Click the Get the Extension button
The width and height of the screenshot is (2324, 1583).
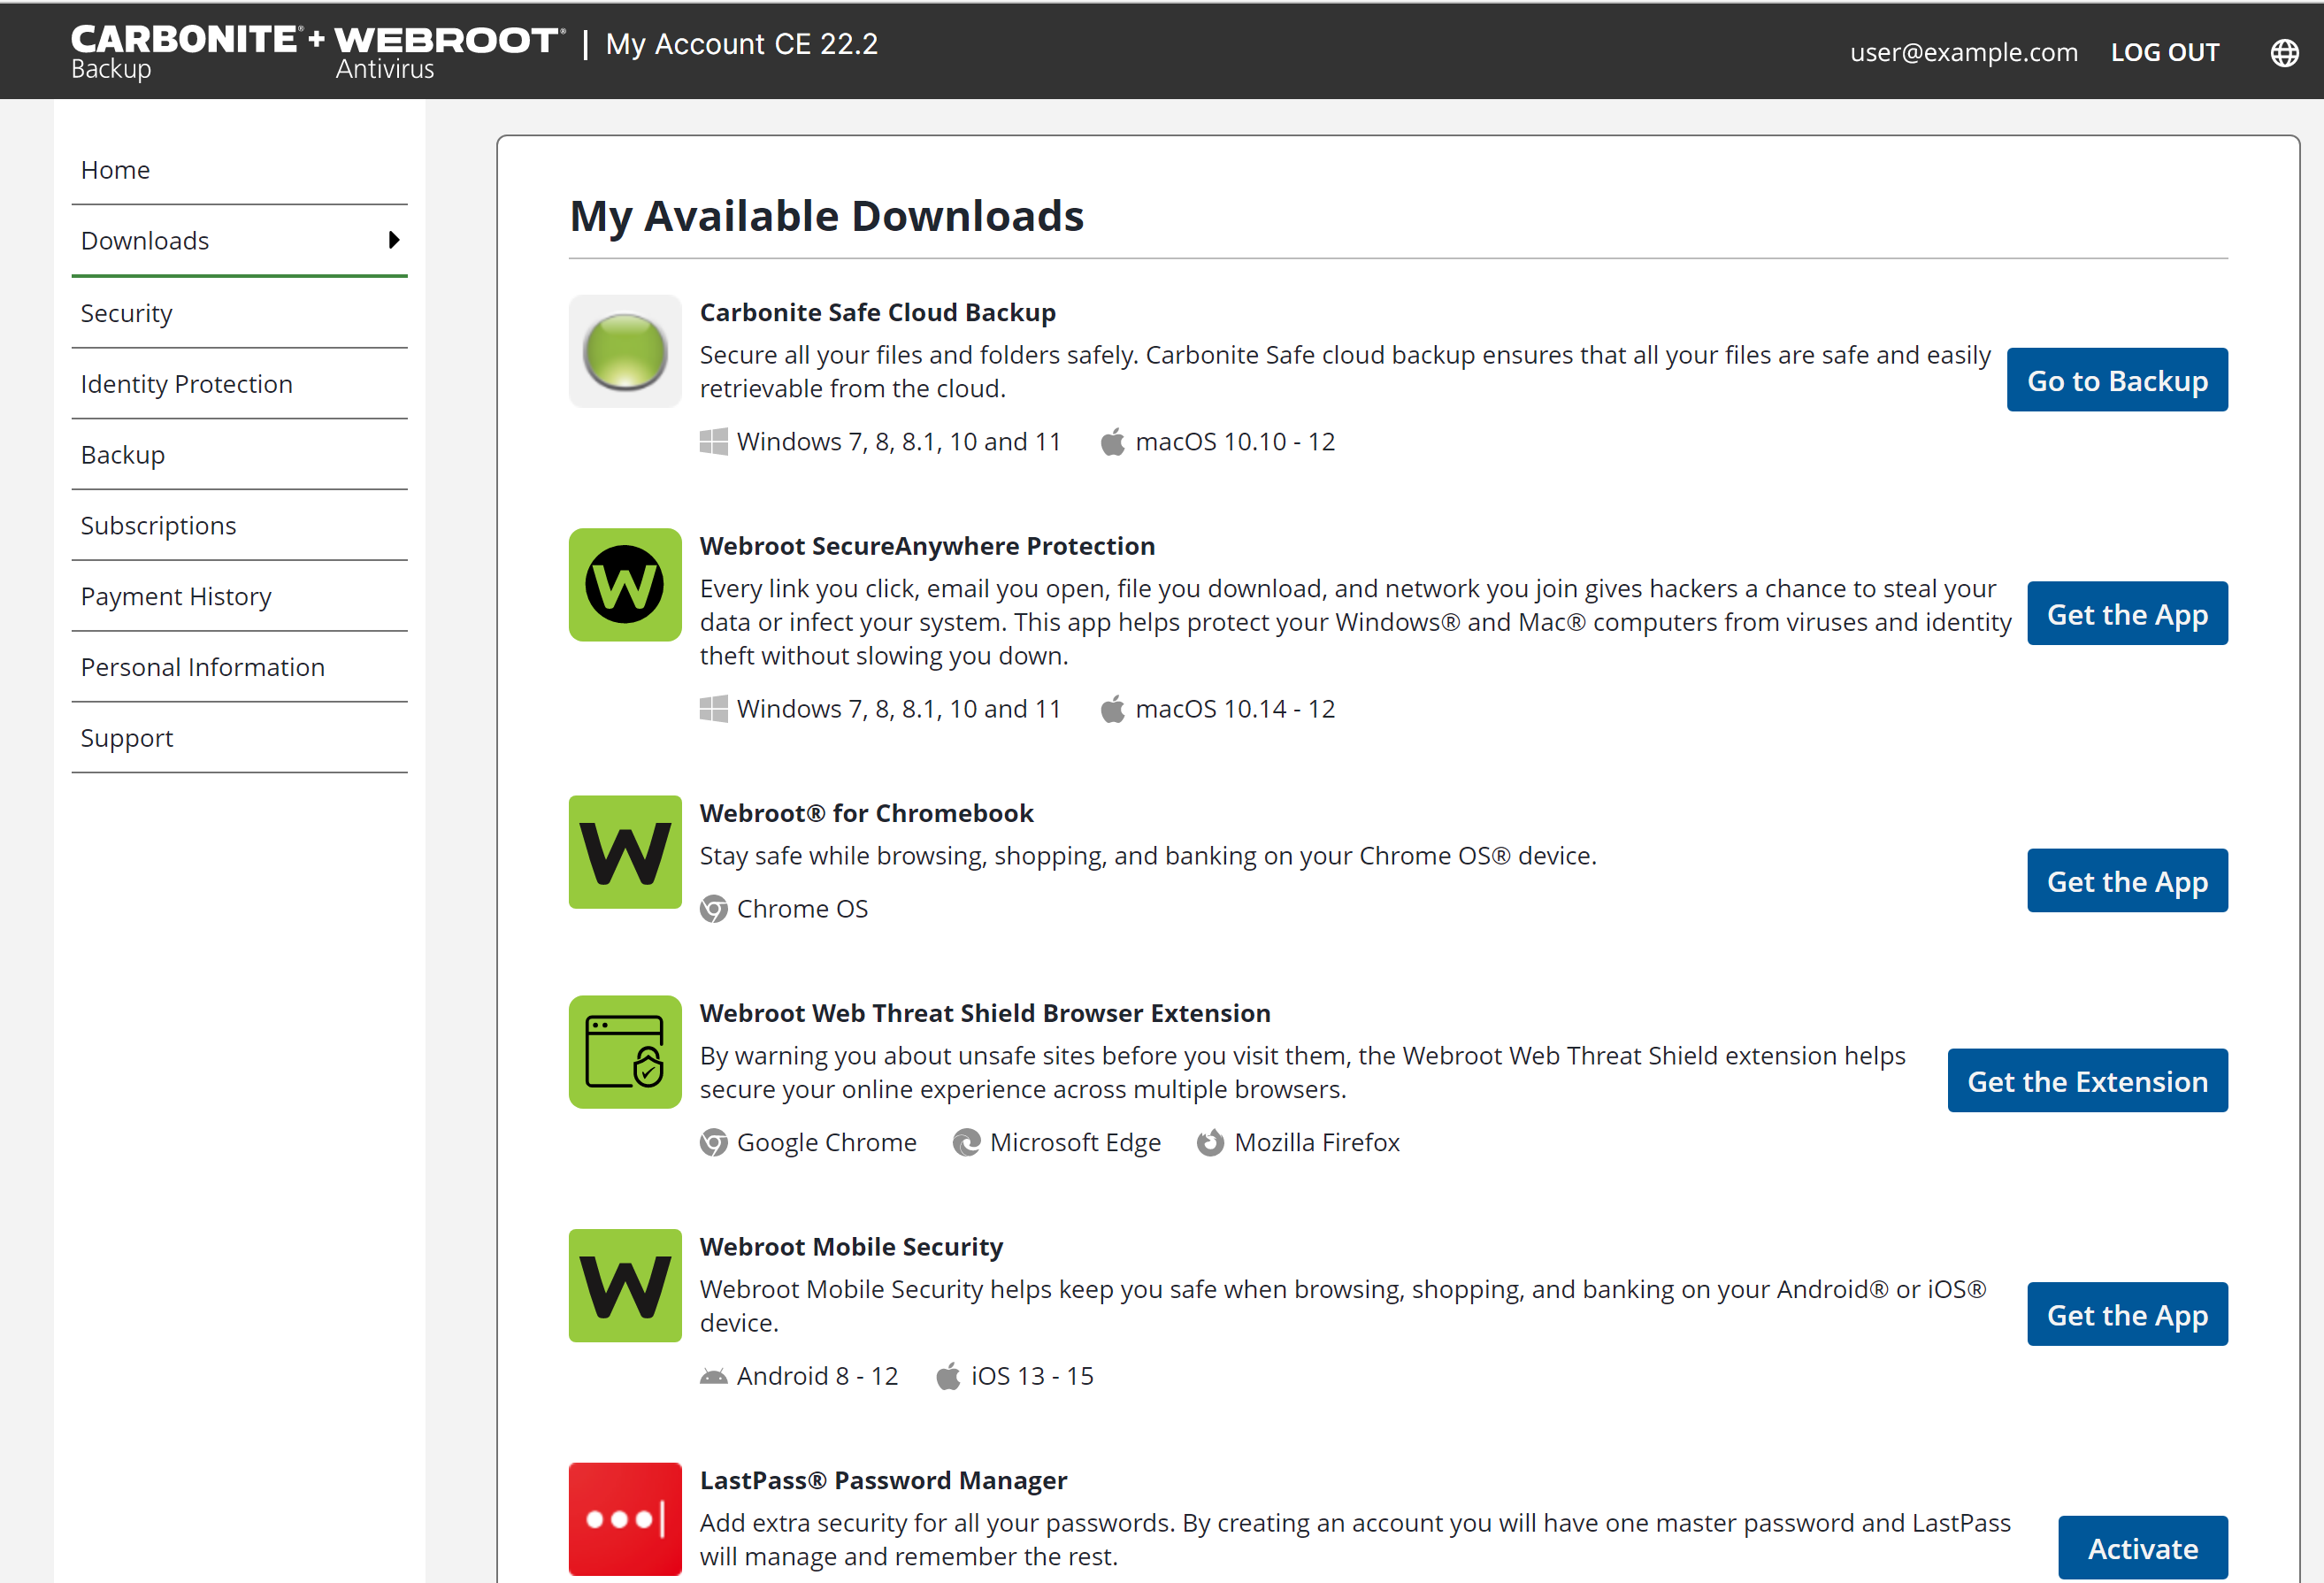(2087, 1081)
